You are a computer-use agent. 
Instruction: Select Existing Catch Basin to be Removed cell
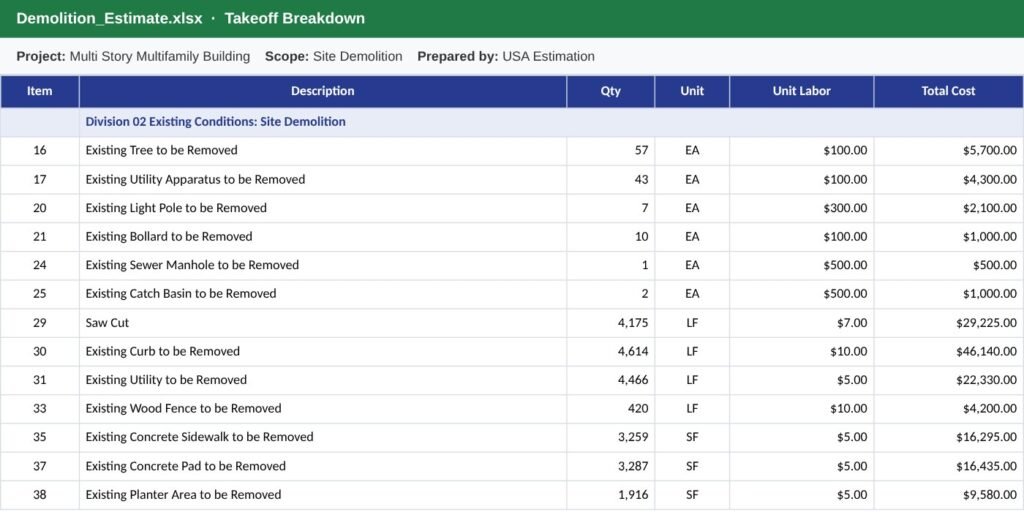tap(323, 295)
